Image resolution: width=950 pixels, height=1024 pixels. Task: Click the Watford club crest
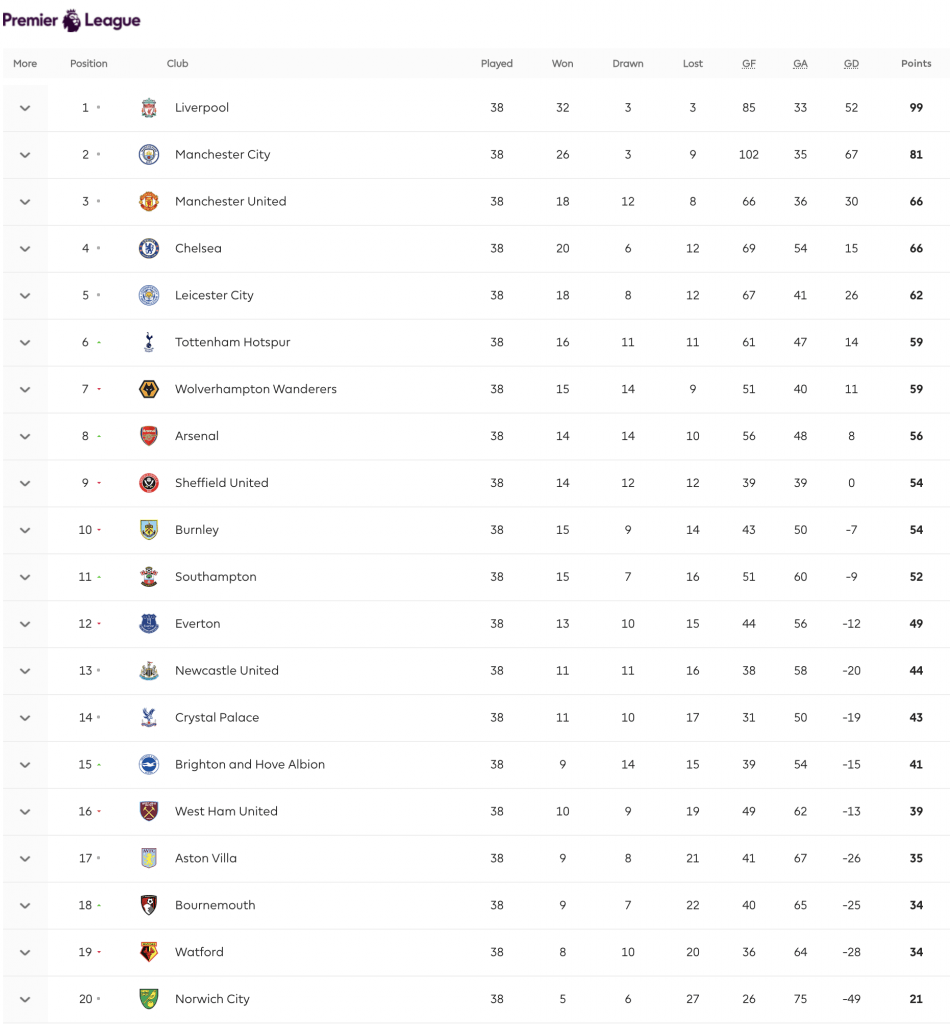[149, 952]
